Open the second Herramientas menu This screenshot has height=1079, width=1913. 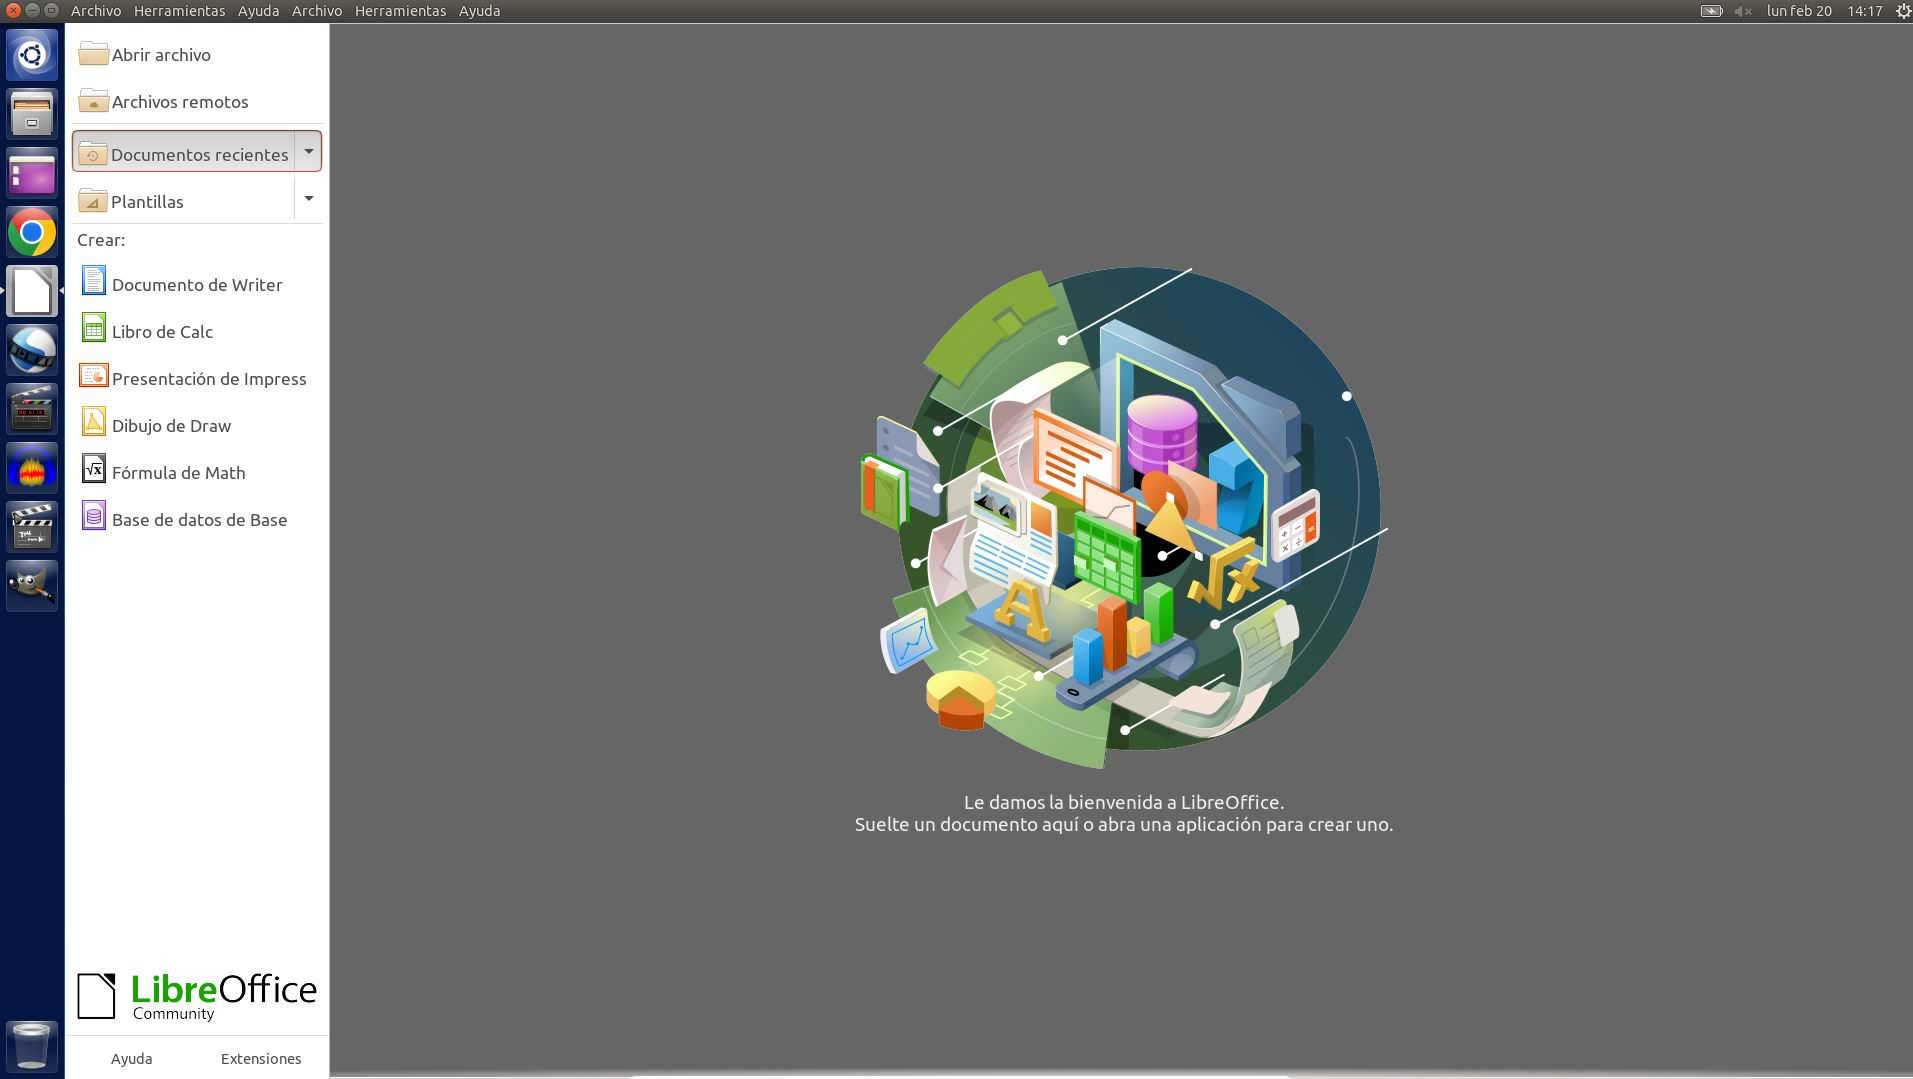(400, 11)
